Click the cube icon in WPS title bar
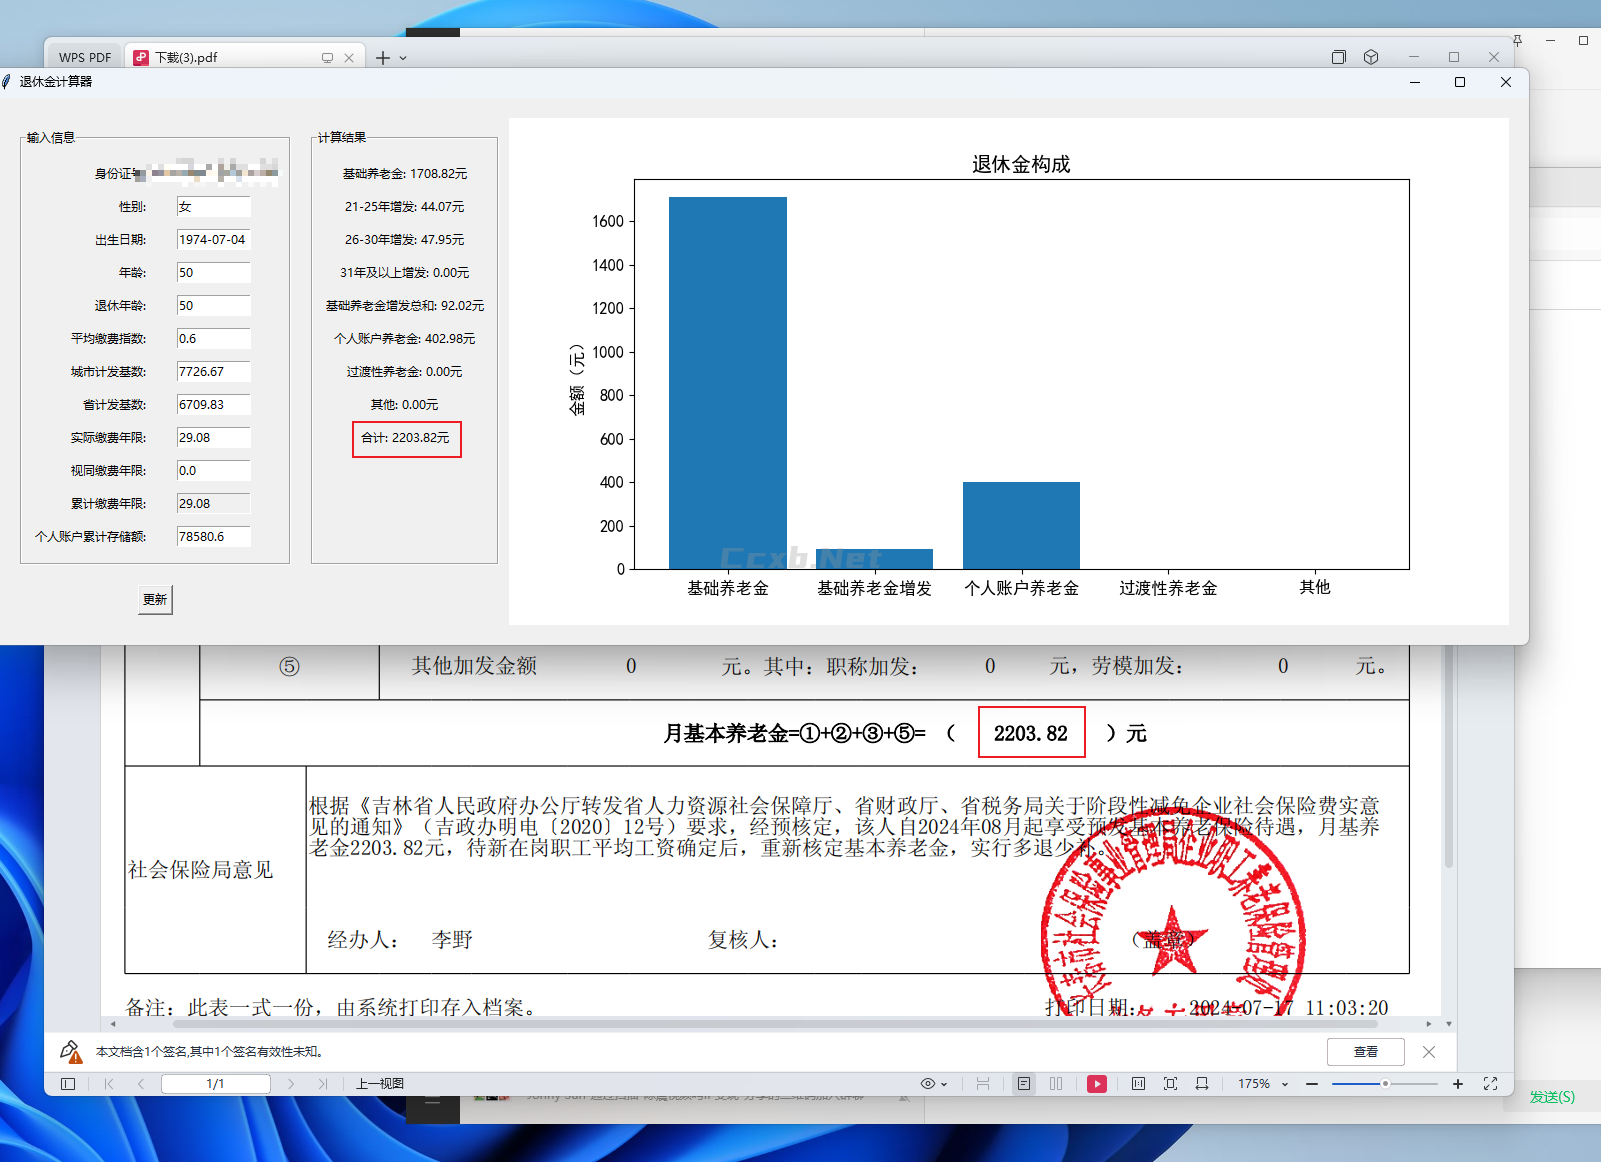This screenshot has width=1601, height=1162. pos(1371,57)
